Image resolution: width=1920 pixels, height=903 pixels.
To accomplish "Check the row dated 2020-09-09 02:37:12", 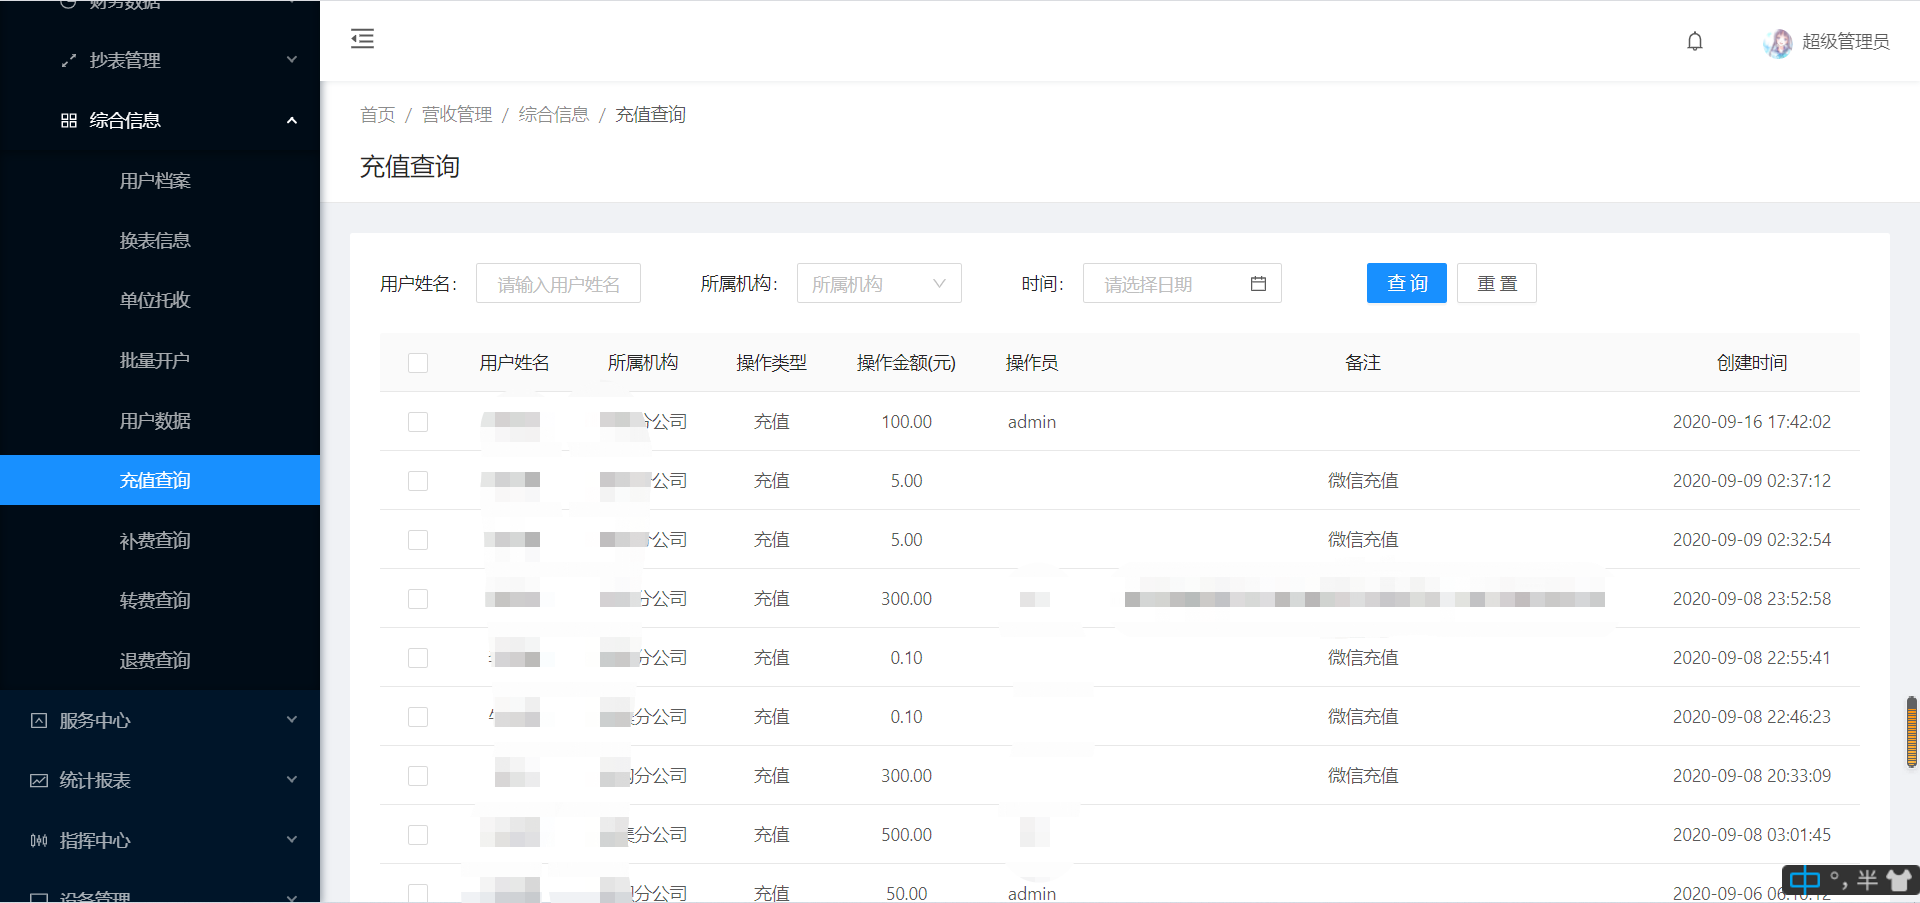I will (x=418, y=481).
